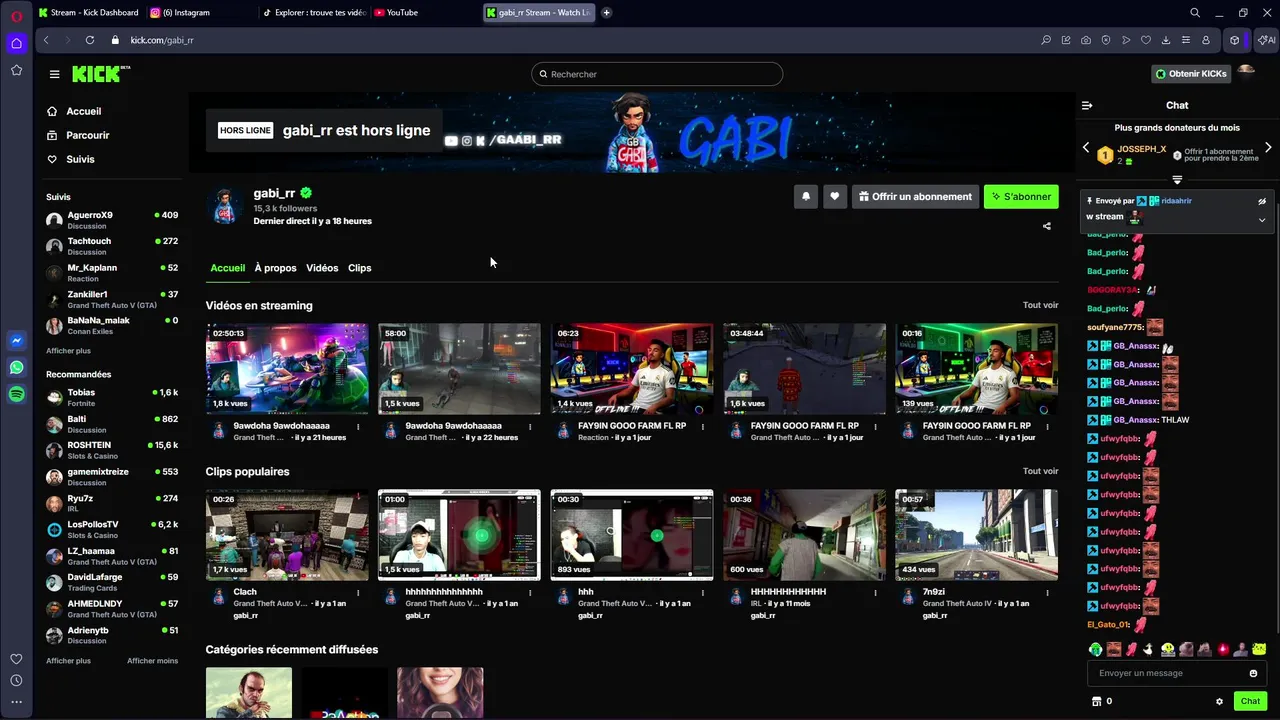Collapse recommended list with Afficher moins
1280x720 pixels.
click(152, 661)
